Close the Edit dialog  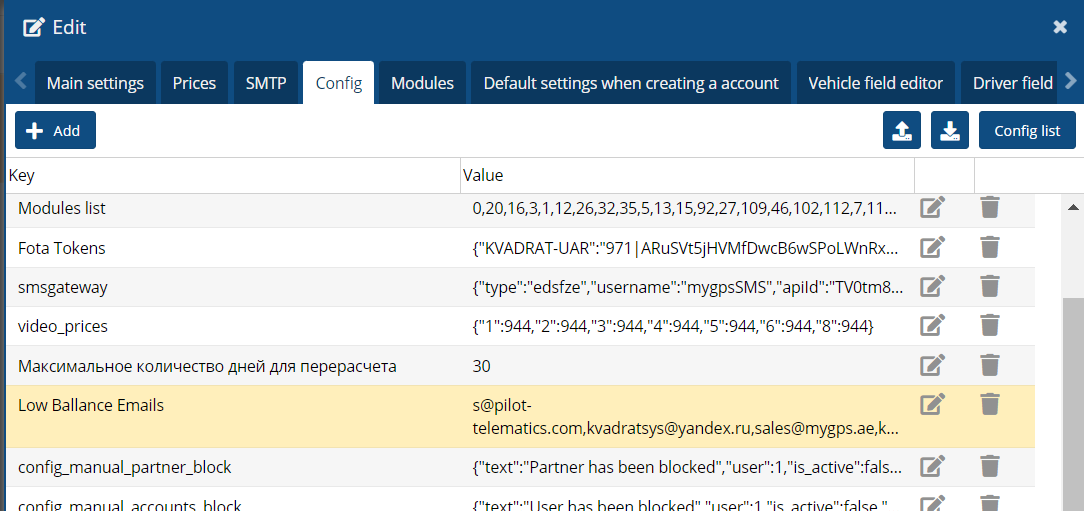[x=1060, y=27]
